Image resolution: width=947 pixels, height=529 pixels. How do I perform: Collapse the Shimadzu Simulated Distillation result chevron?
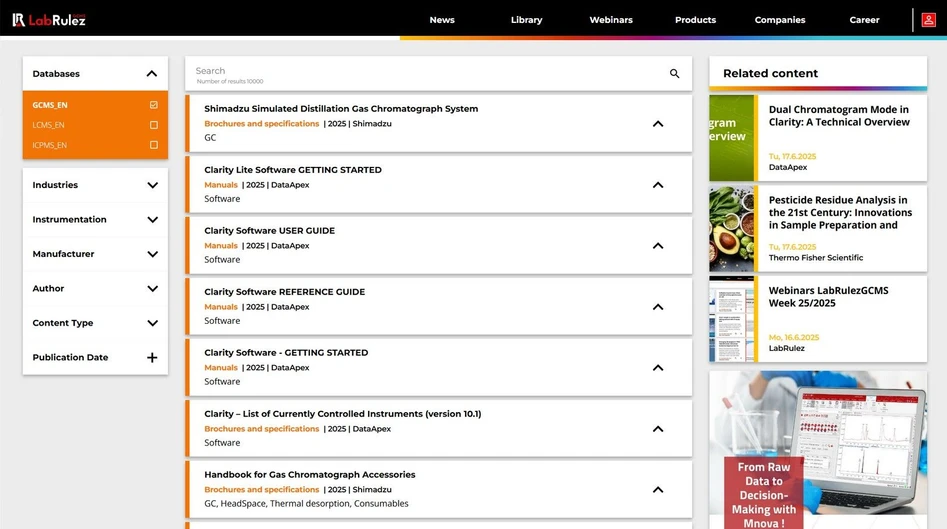(x=658, y=124)
